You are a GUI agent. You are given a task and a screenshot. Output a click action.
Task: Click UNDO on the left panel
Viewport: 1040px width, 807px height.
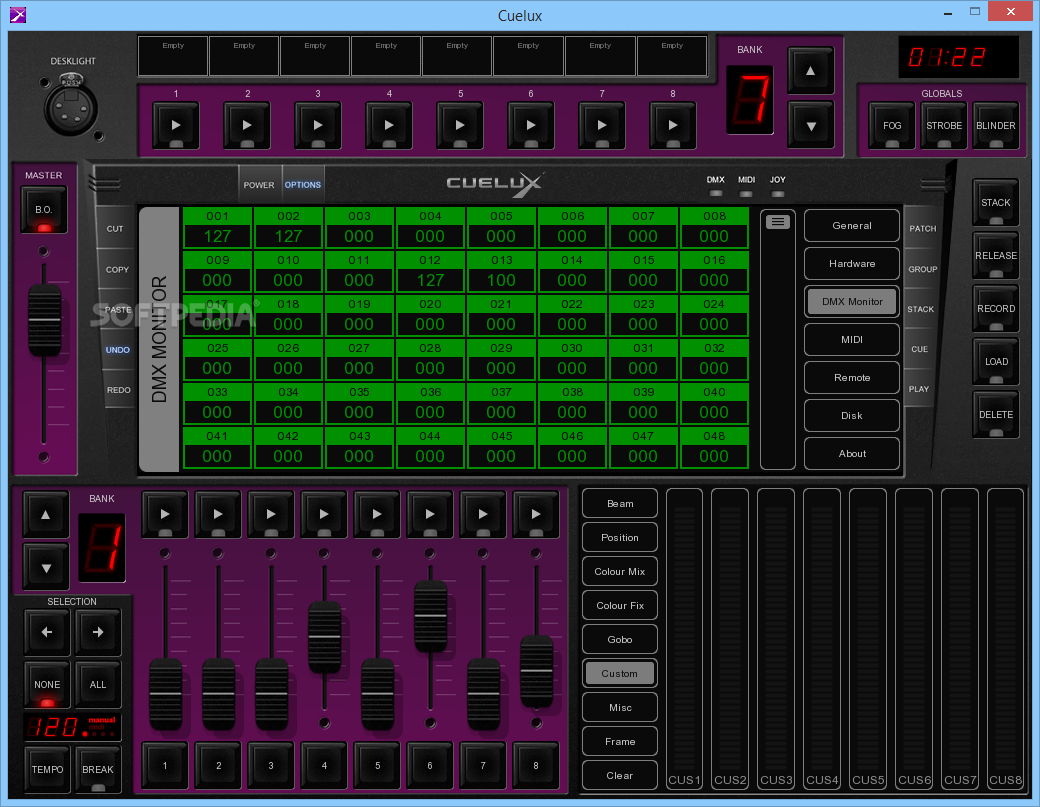pyautogui.click(x=117, y=349)
